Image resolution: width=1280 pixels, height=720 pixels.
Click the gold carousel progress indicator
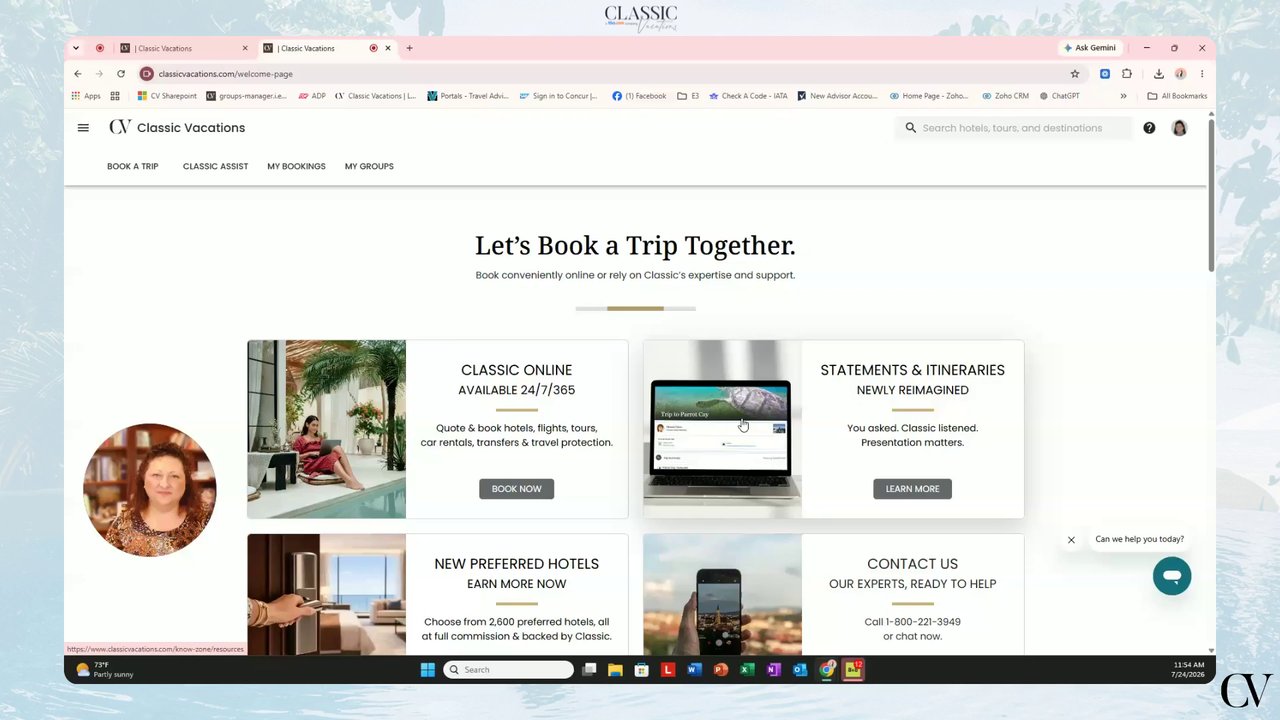pyautogui.click(x=635, y=309)
